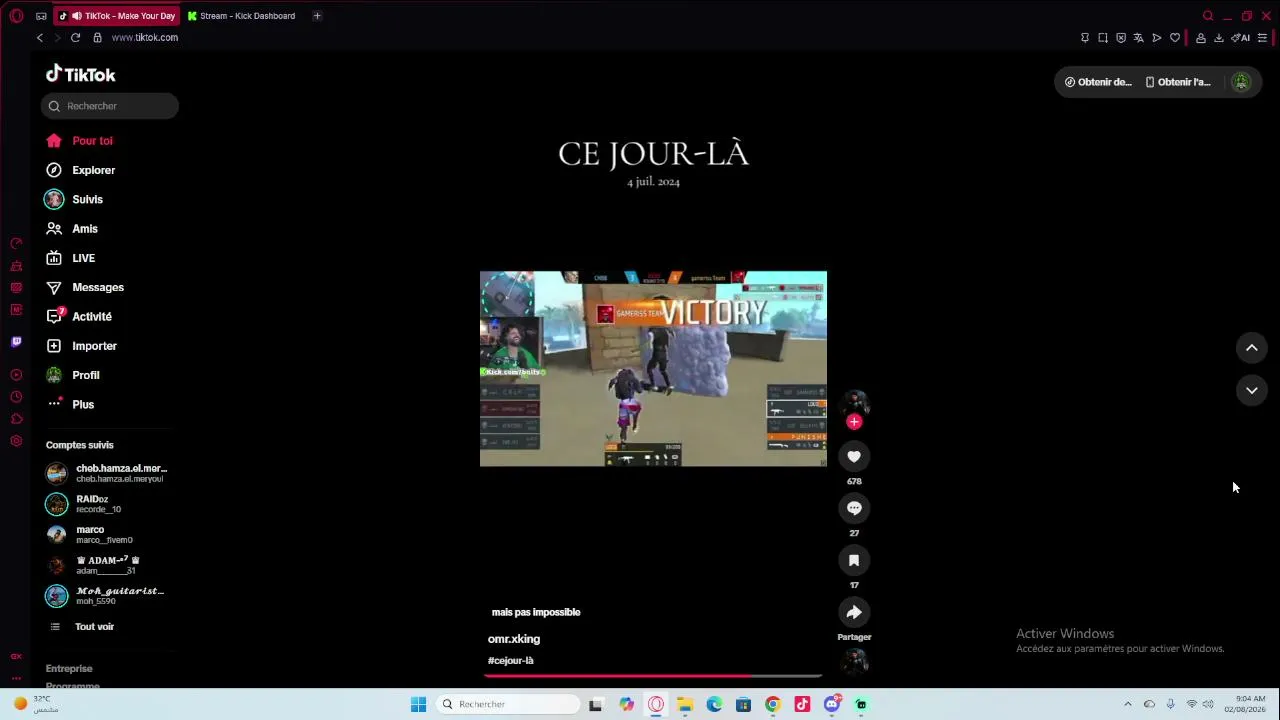Image resolution: width=1280 pixels, height=720 pixels.
Task: Click the Entreprise footer link
Action: [69, 669]
